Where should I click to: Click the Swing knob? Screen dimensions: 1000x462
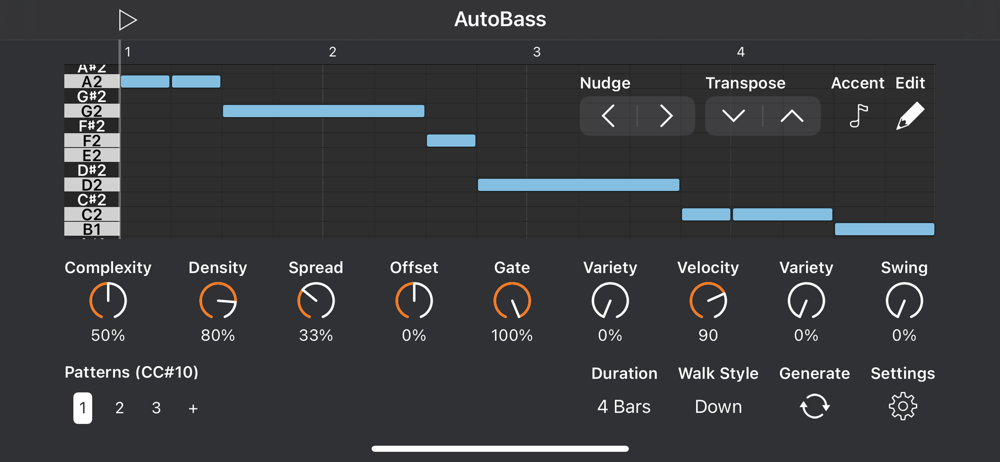pos(904,300)
